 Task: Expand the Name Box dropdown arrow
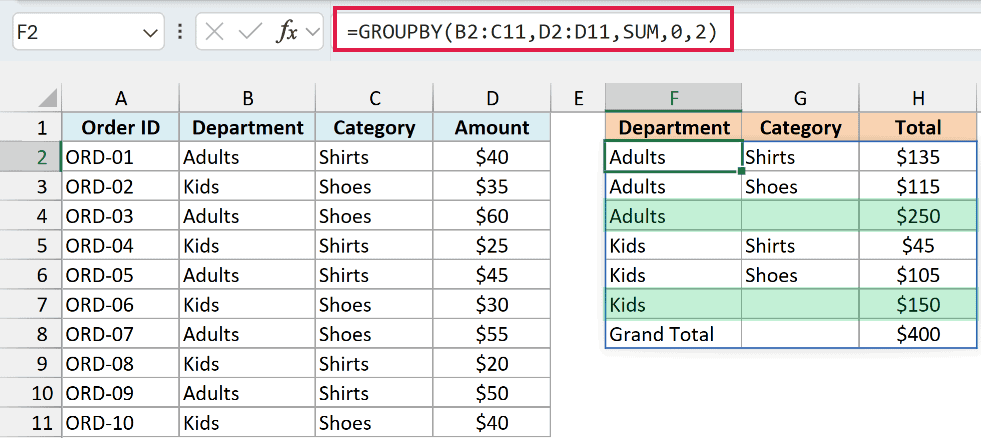150,33
